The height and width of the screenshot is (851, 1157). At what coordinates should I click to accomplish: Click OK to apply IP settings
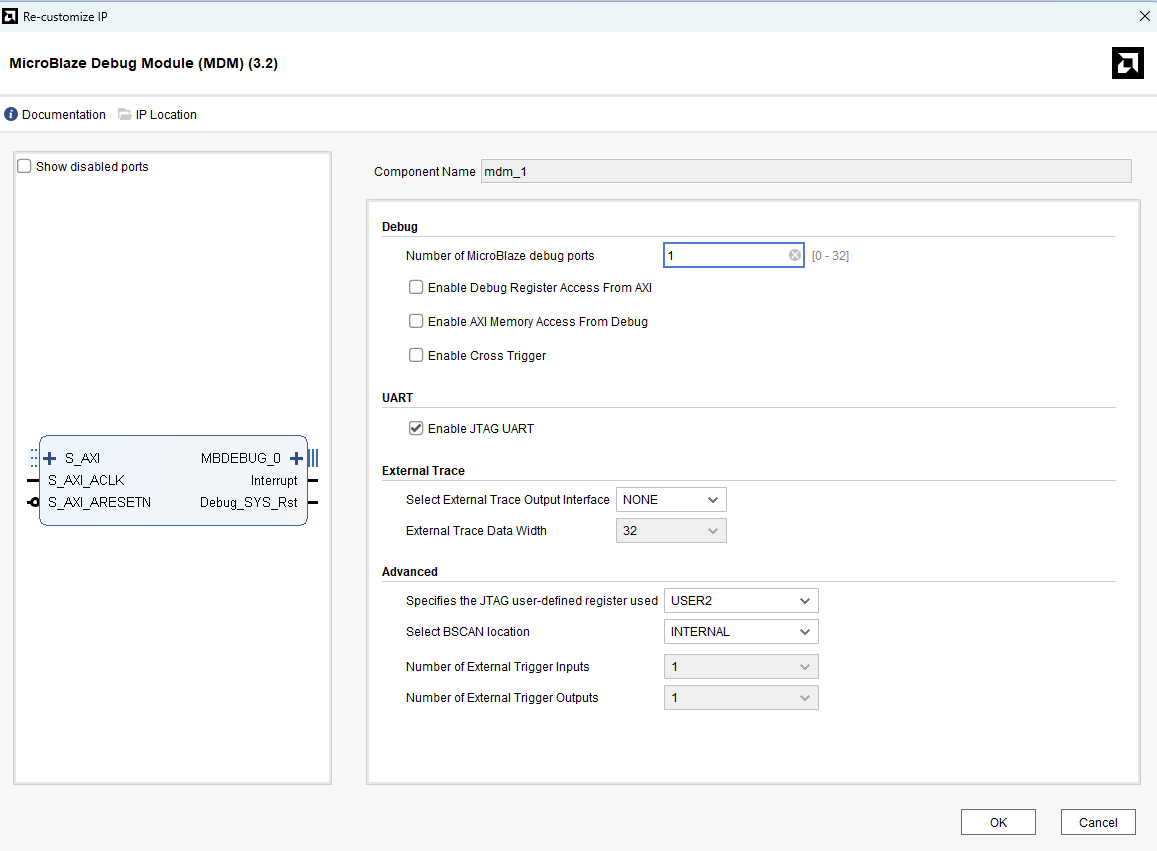(x=998, y=823)
